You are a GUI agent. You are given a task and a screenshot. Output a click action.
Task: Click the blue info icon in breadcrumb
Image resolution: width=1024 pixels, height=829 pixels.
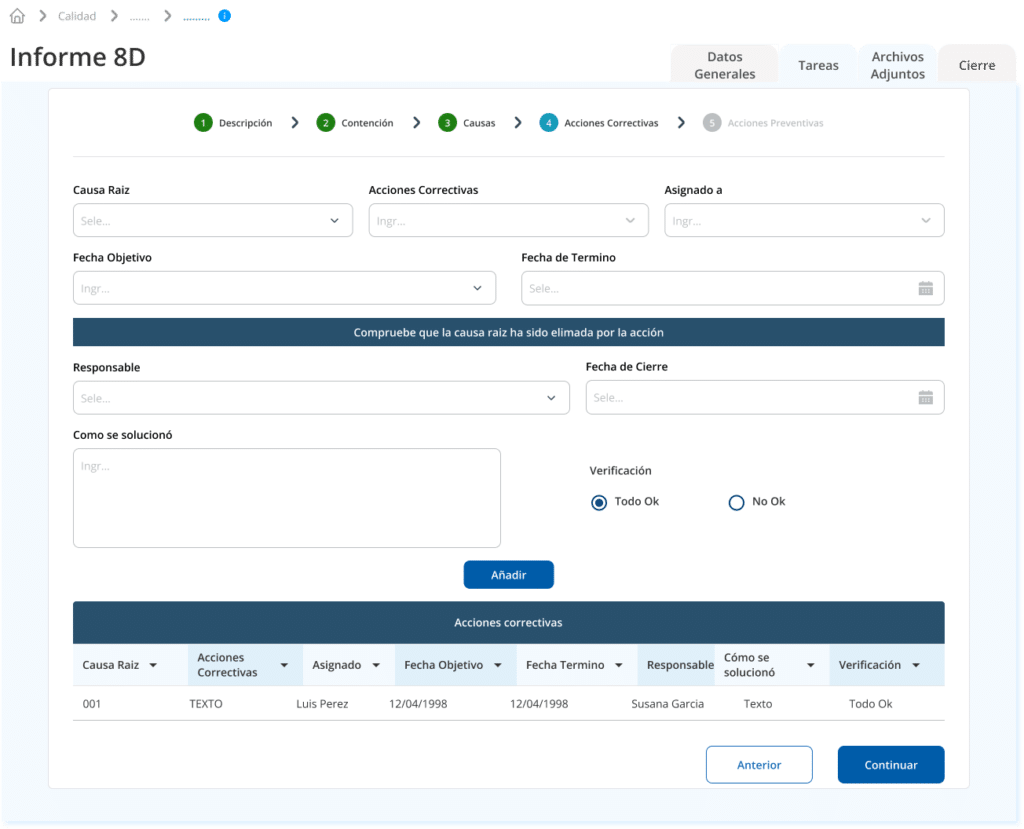[224, 16]
